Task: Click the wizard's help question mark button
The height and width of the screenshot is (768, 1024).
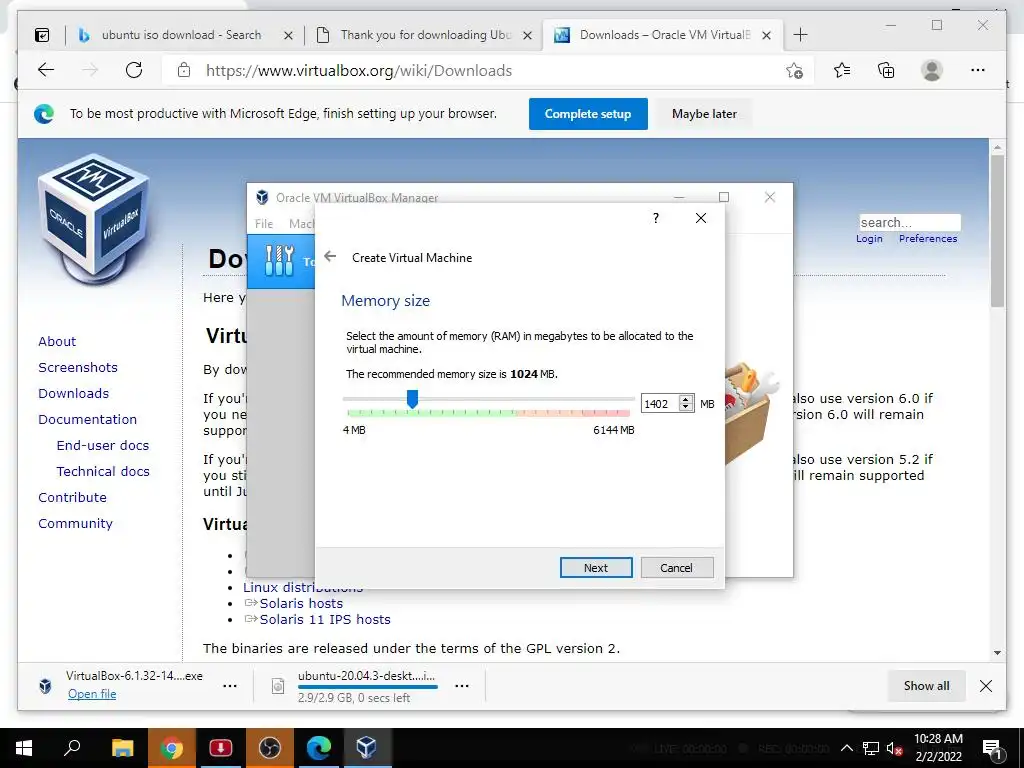Action: (x=656, y=218)
